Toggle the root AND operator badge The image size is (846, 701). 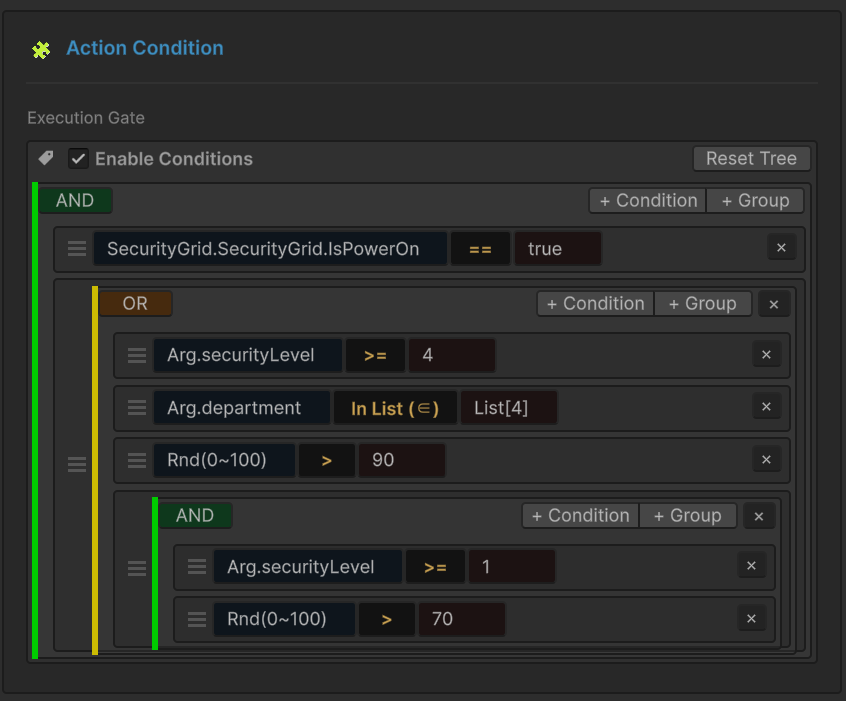[x=75, y=200]
